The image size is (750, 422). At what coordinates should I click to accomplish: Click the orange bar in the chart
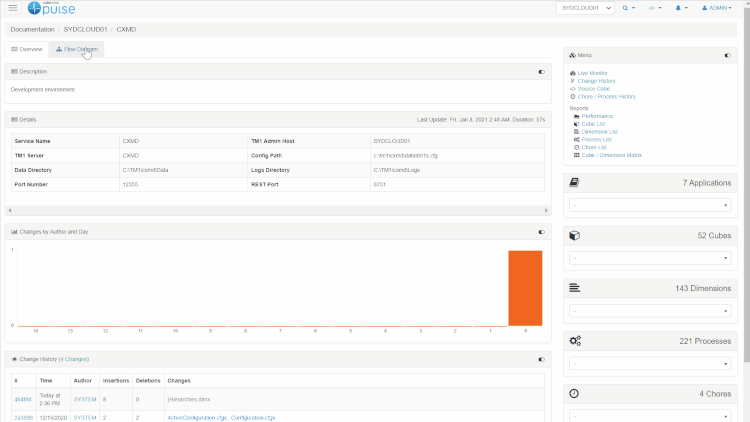525,287
